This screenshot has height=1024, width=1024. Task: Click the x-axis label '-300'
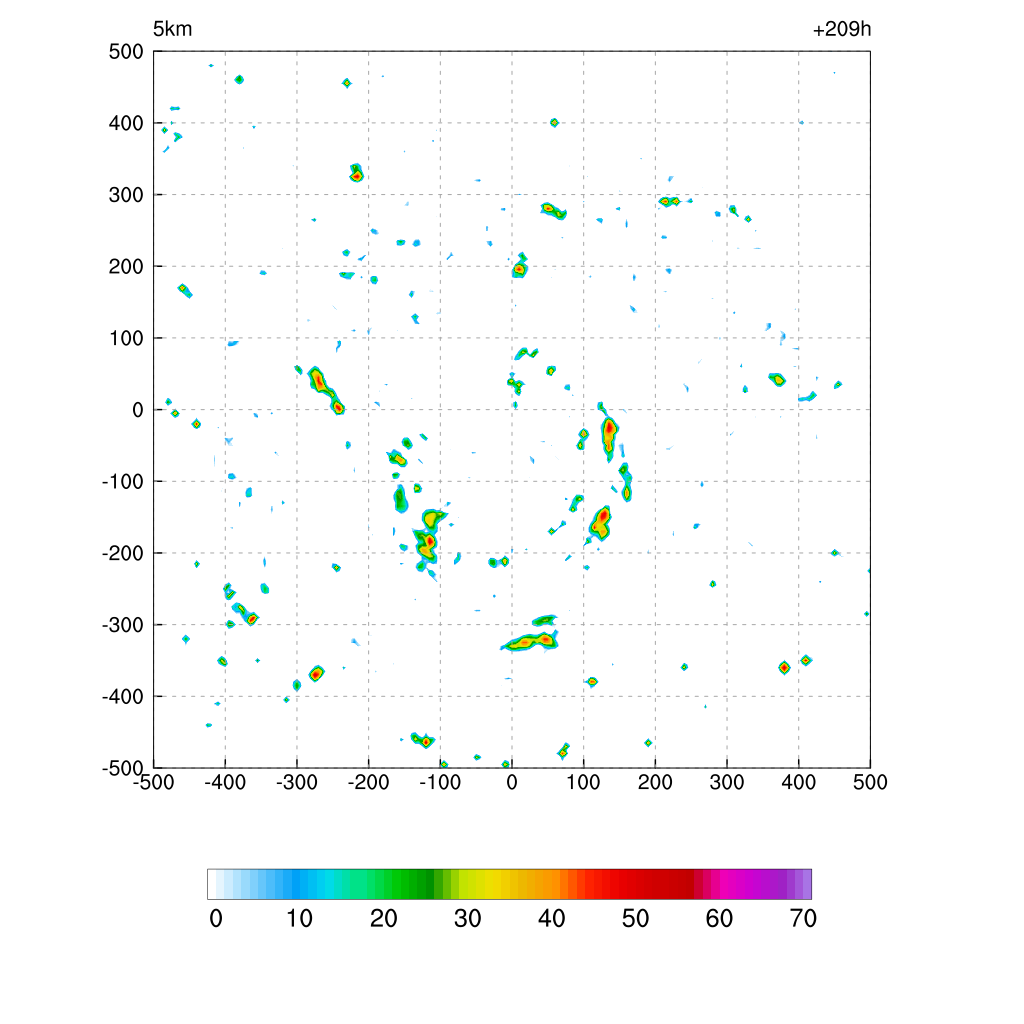(297, 782)
